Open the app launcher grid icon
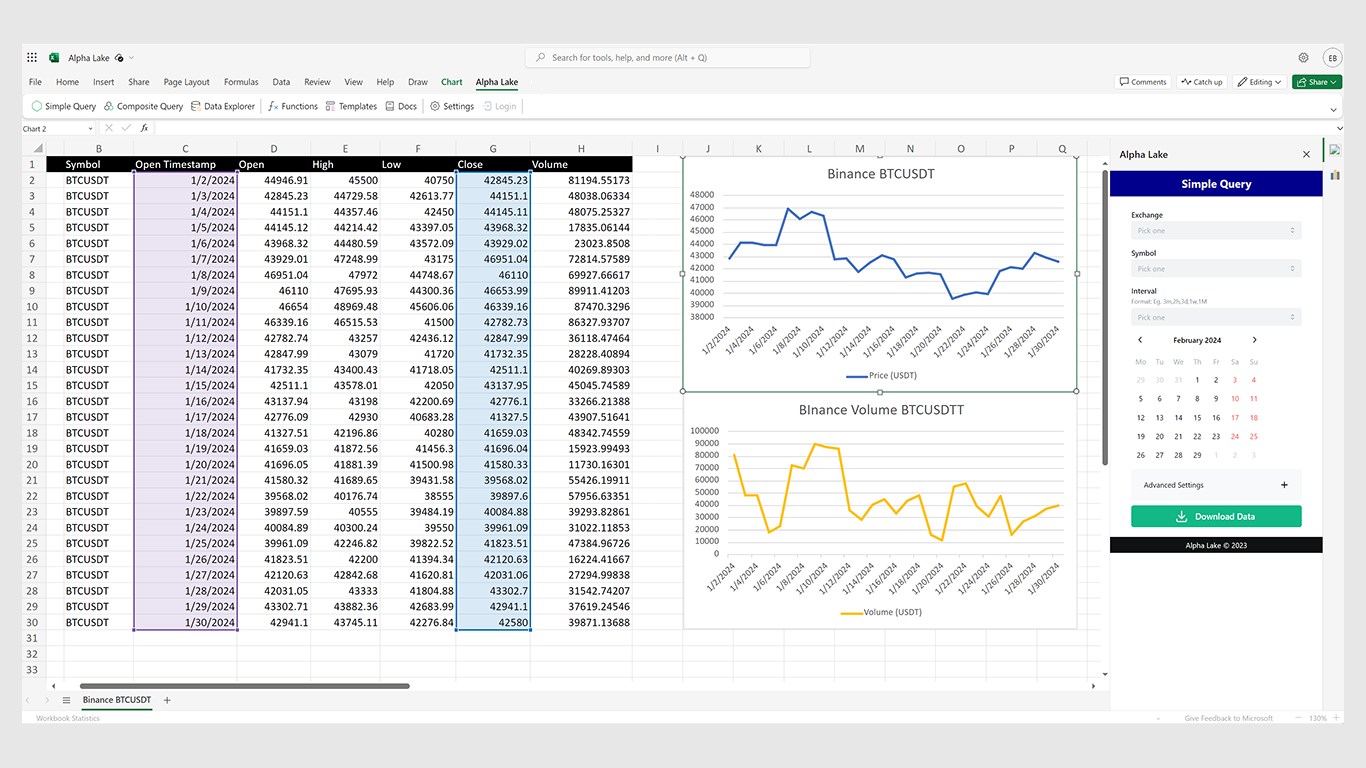Screen dimensions: 1366x768 [x=32, y=58]
